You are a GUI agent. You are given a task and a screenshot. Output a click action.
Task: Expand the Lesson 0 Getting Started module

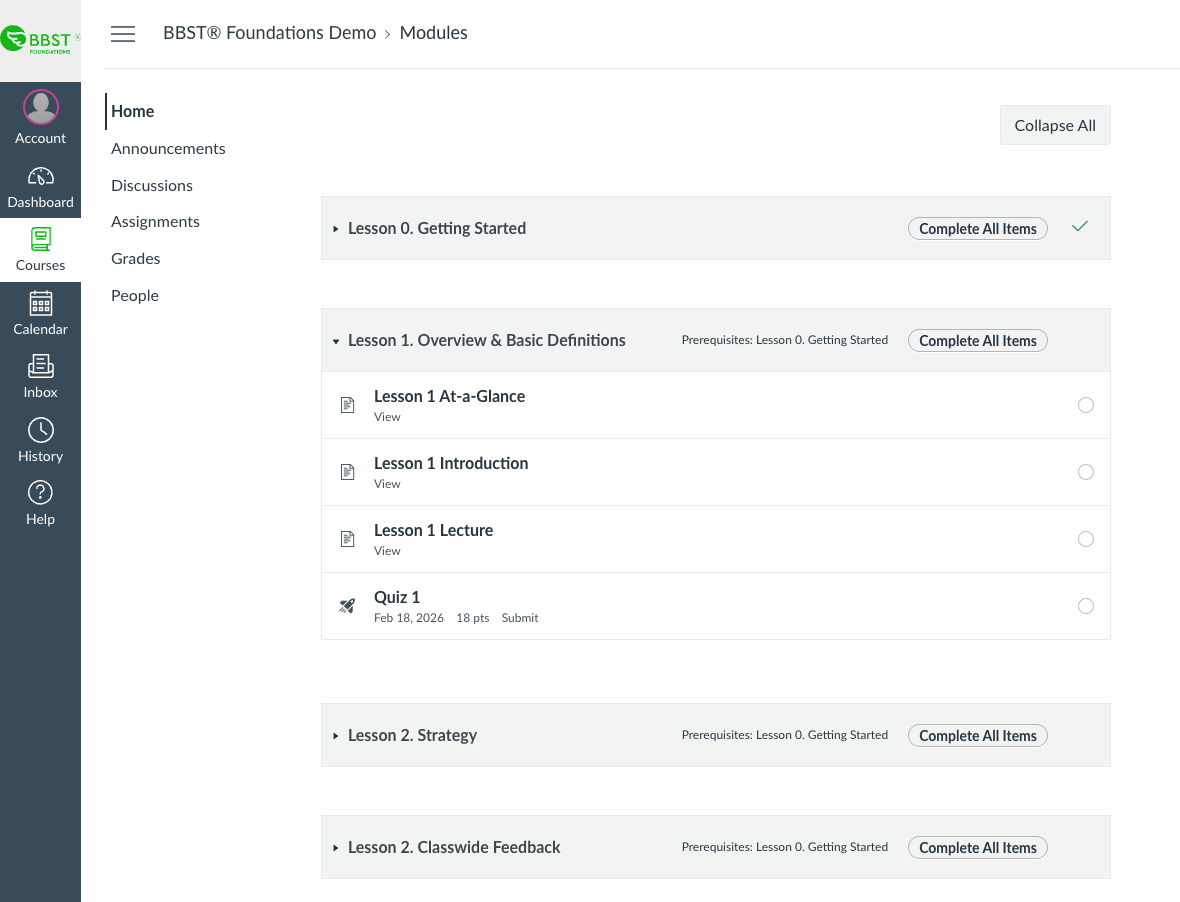[x=337, y=228]
